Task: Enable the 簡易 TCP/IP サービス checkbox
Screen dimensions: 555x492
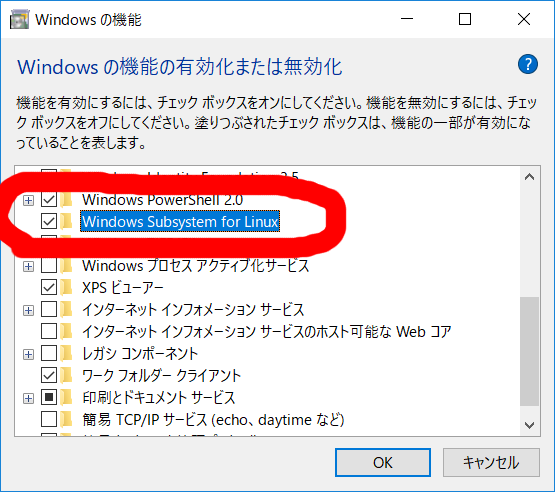Action: 49,419
